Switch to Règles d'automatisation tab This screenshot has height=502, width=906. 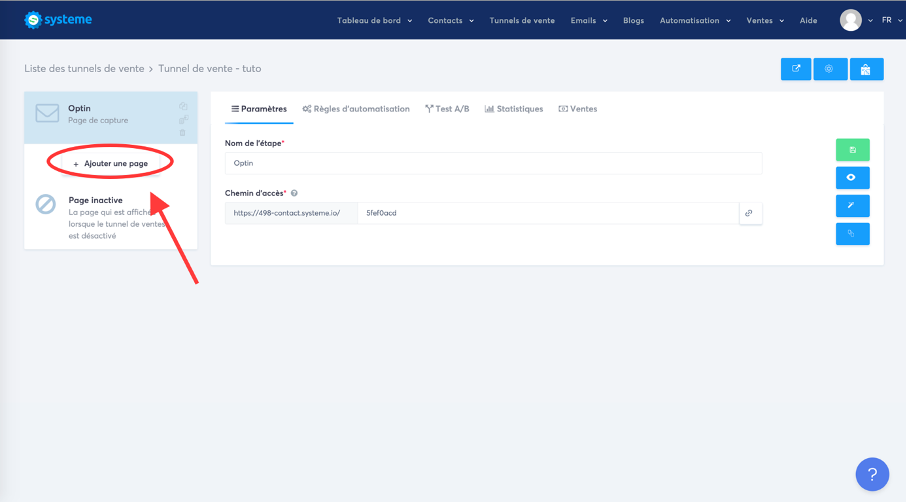point(356,109)
